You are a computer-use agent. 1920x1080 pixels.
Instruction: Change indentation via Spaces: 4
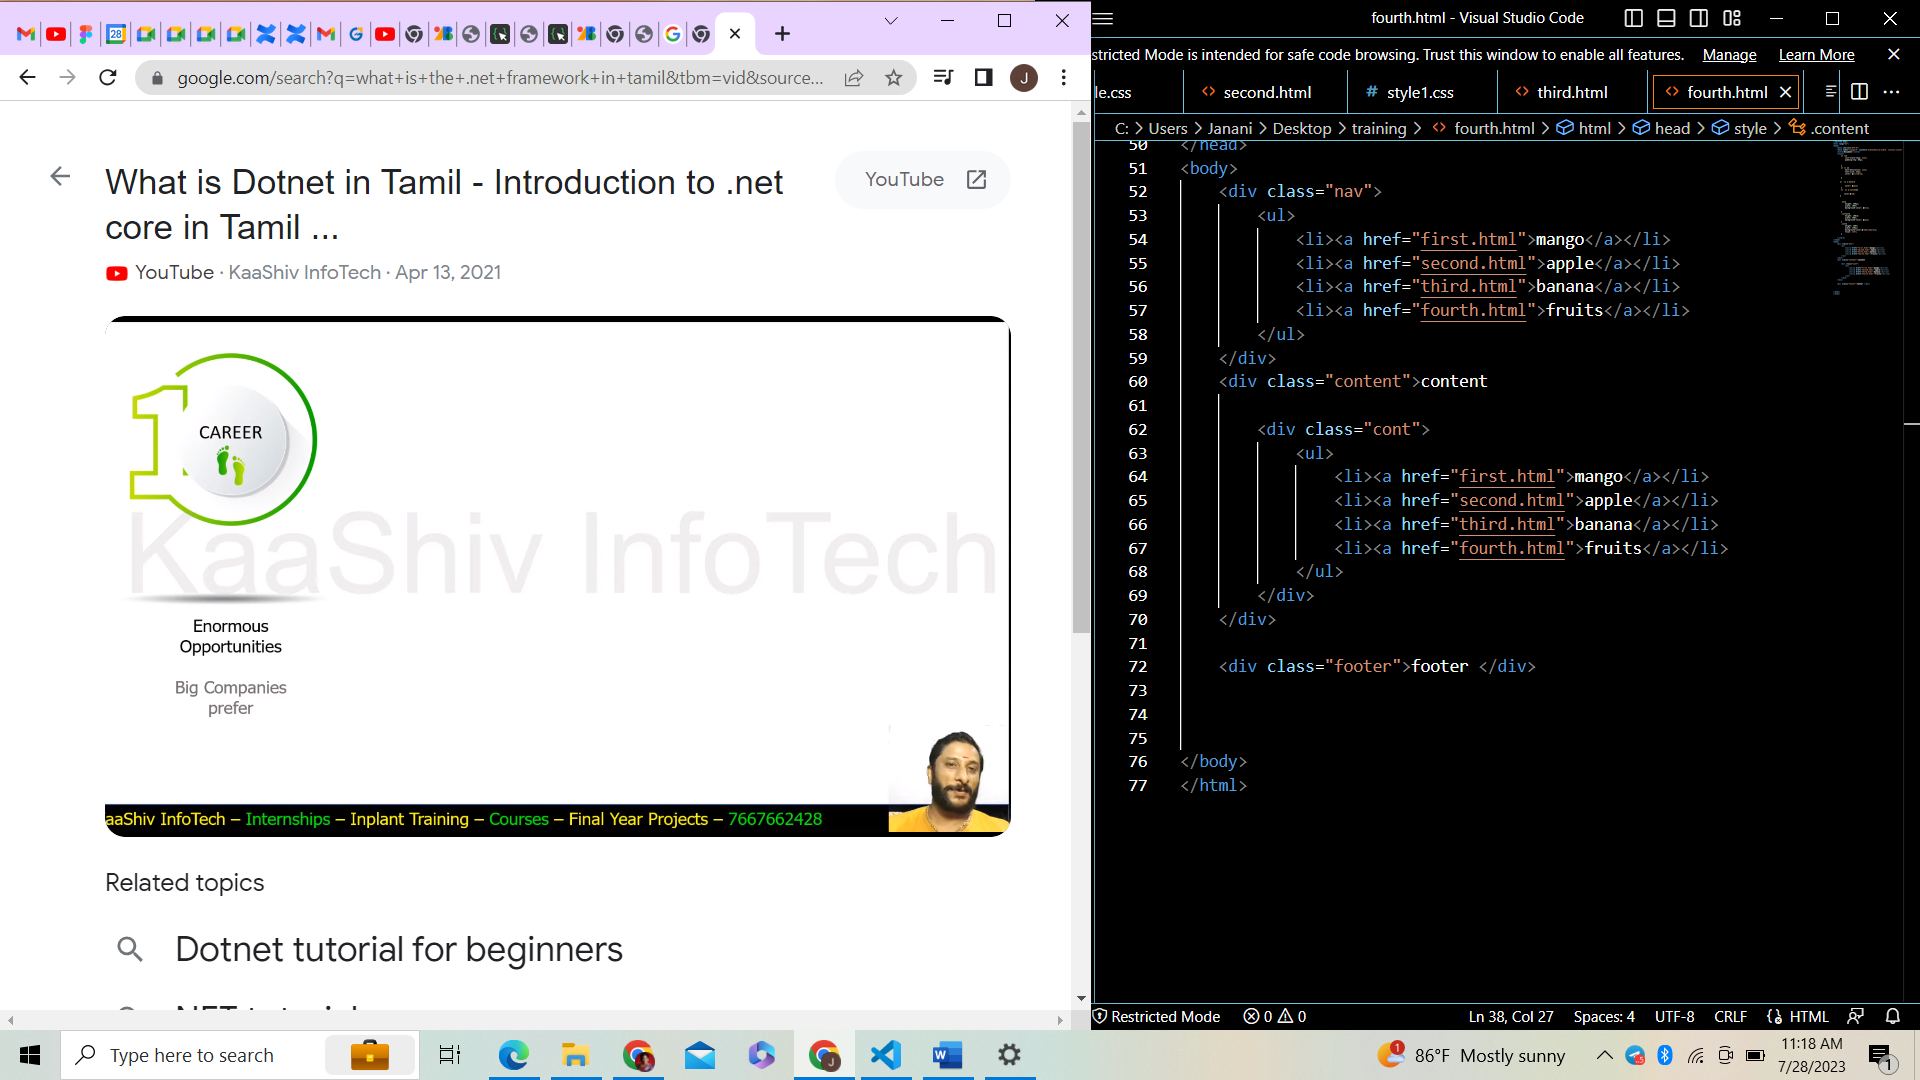pos(1603,1017)
